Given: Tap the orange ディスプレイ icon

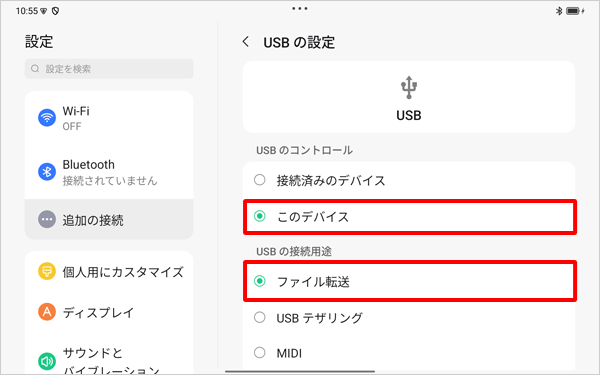Looking at the screenshot, I should click(x=47, y=312).
